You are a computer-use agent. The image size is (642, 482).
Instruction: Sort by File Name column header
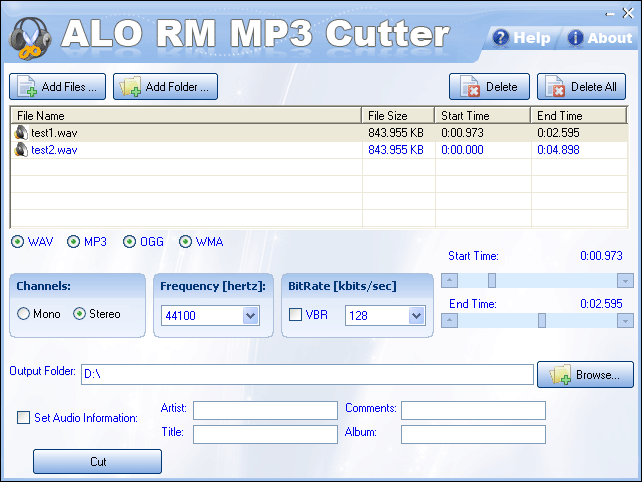point(186,115)
